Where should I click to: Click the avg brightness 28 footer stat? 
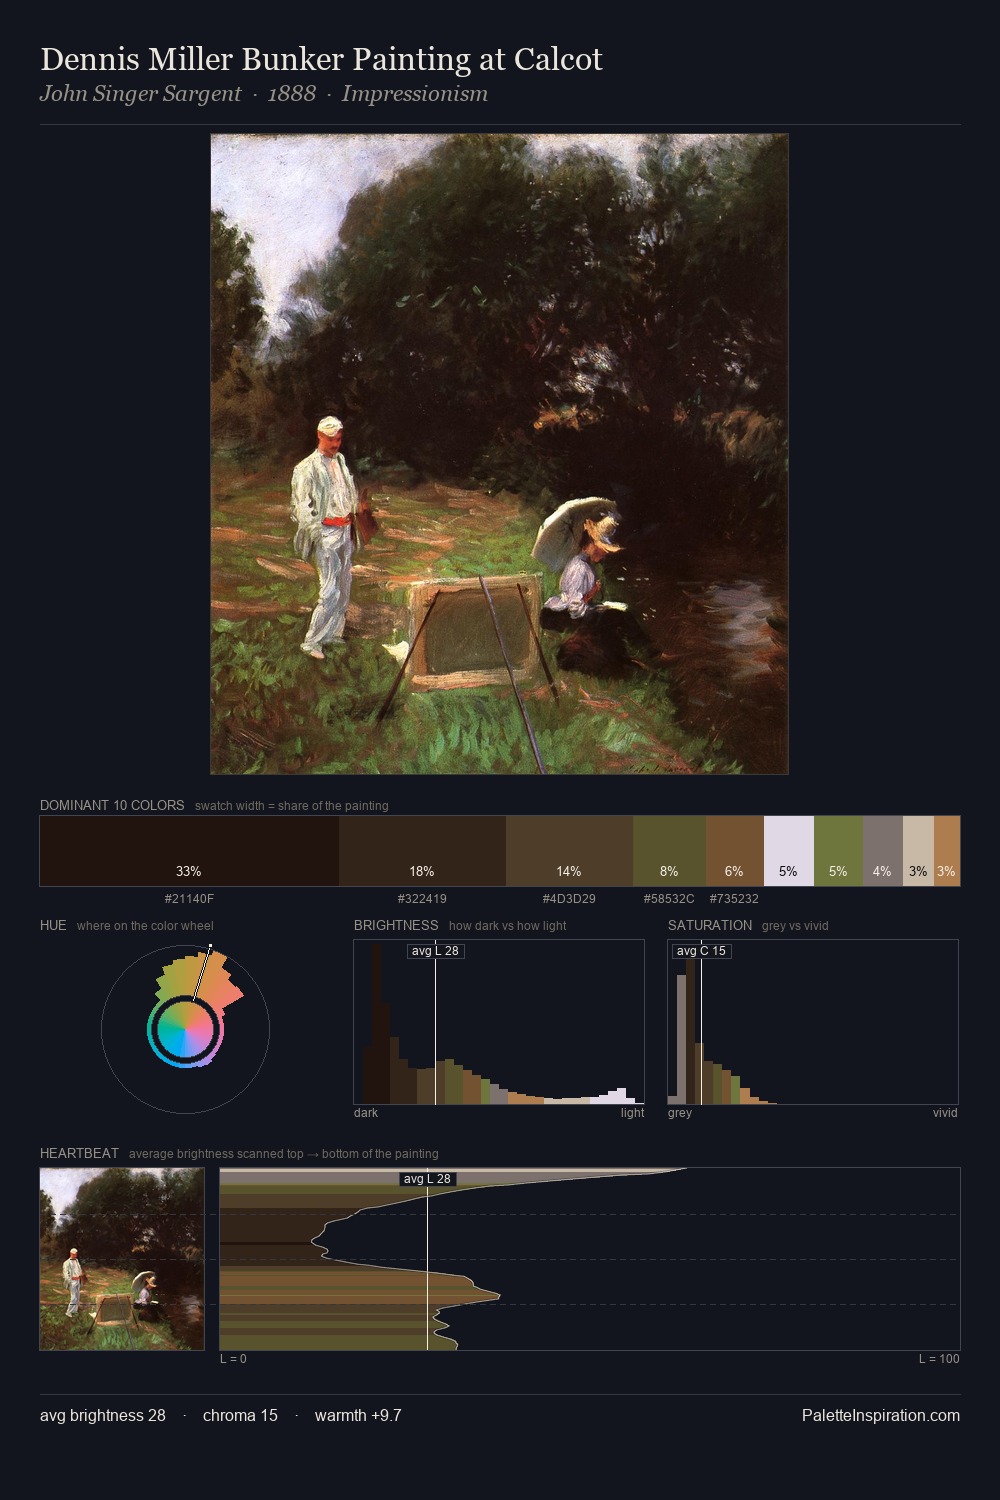[x=103, y=1415]
